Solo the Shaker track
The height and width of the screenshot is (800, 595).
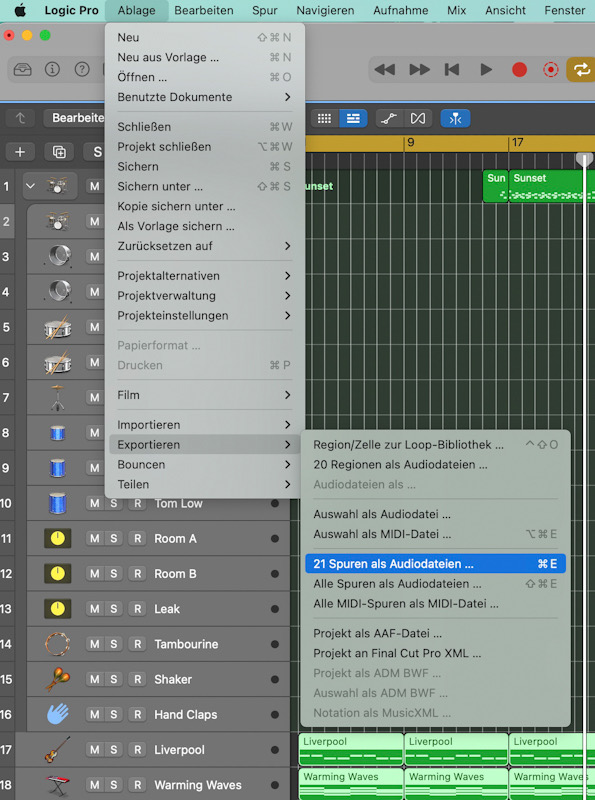click(113, 679)
